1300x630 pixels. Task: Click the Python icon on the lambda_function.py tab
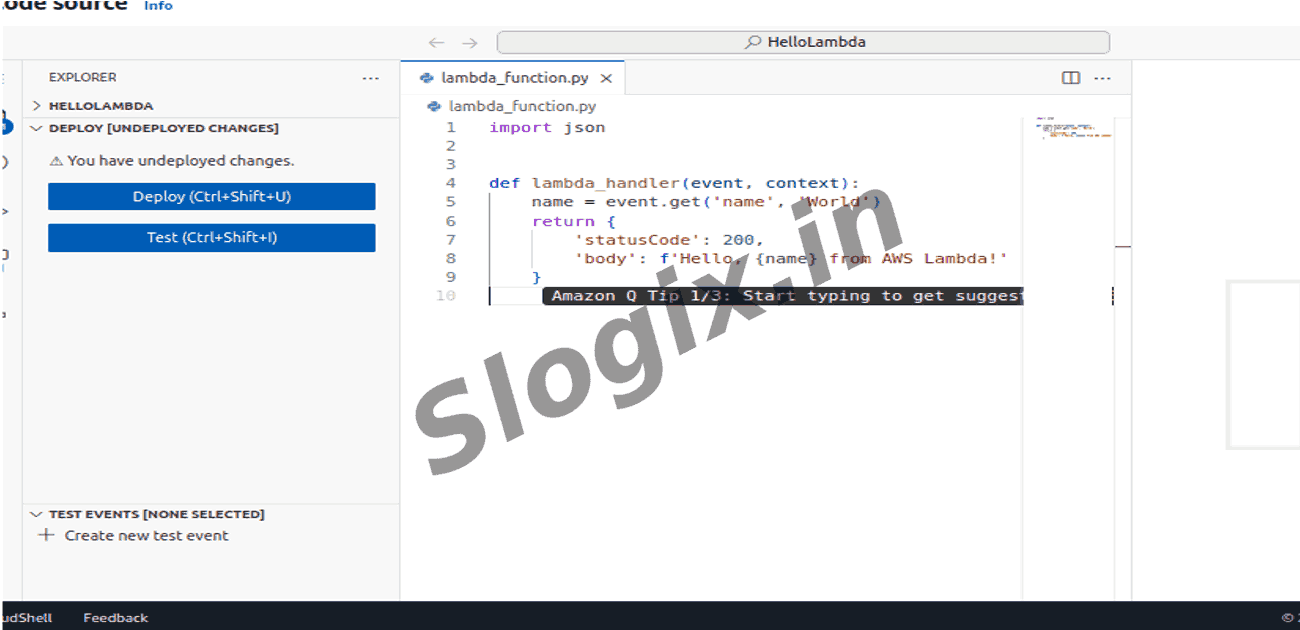(425, 76)
